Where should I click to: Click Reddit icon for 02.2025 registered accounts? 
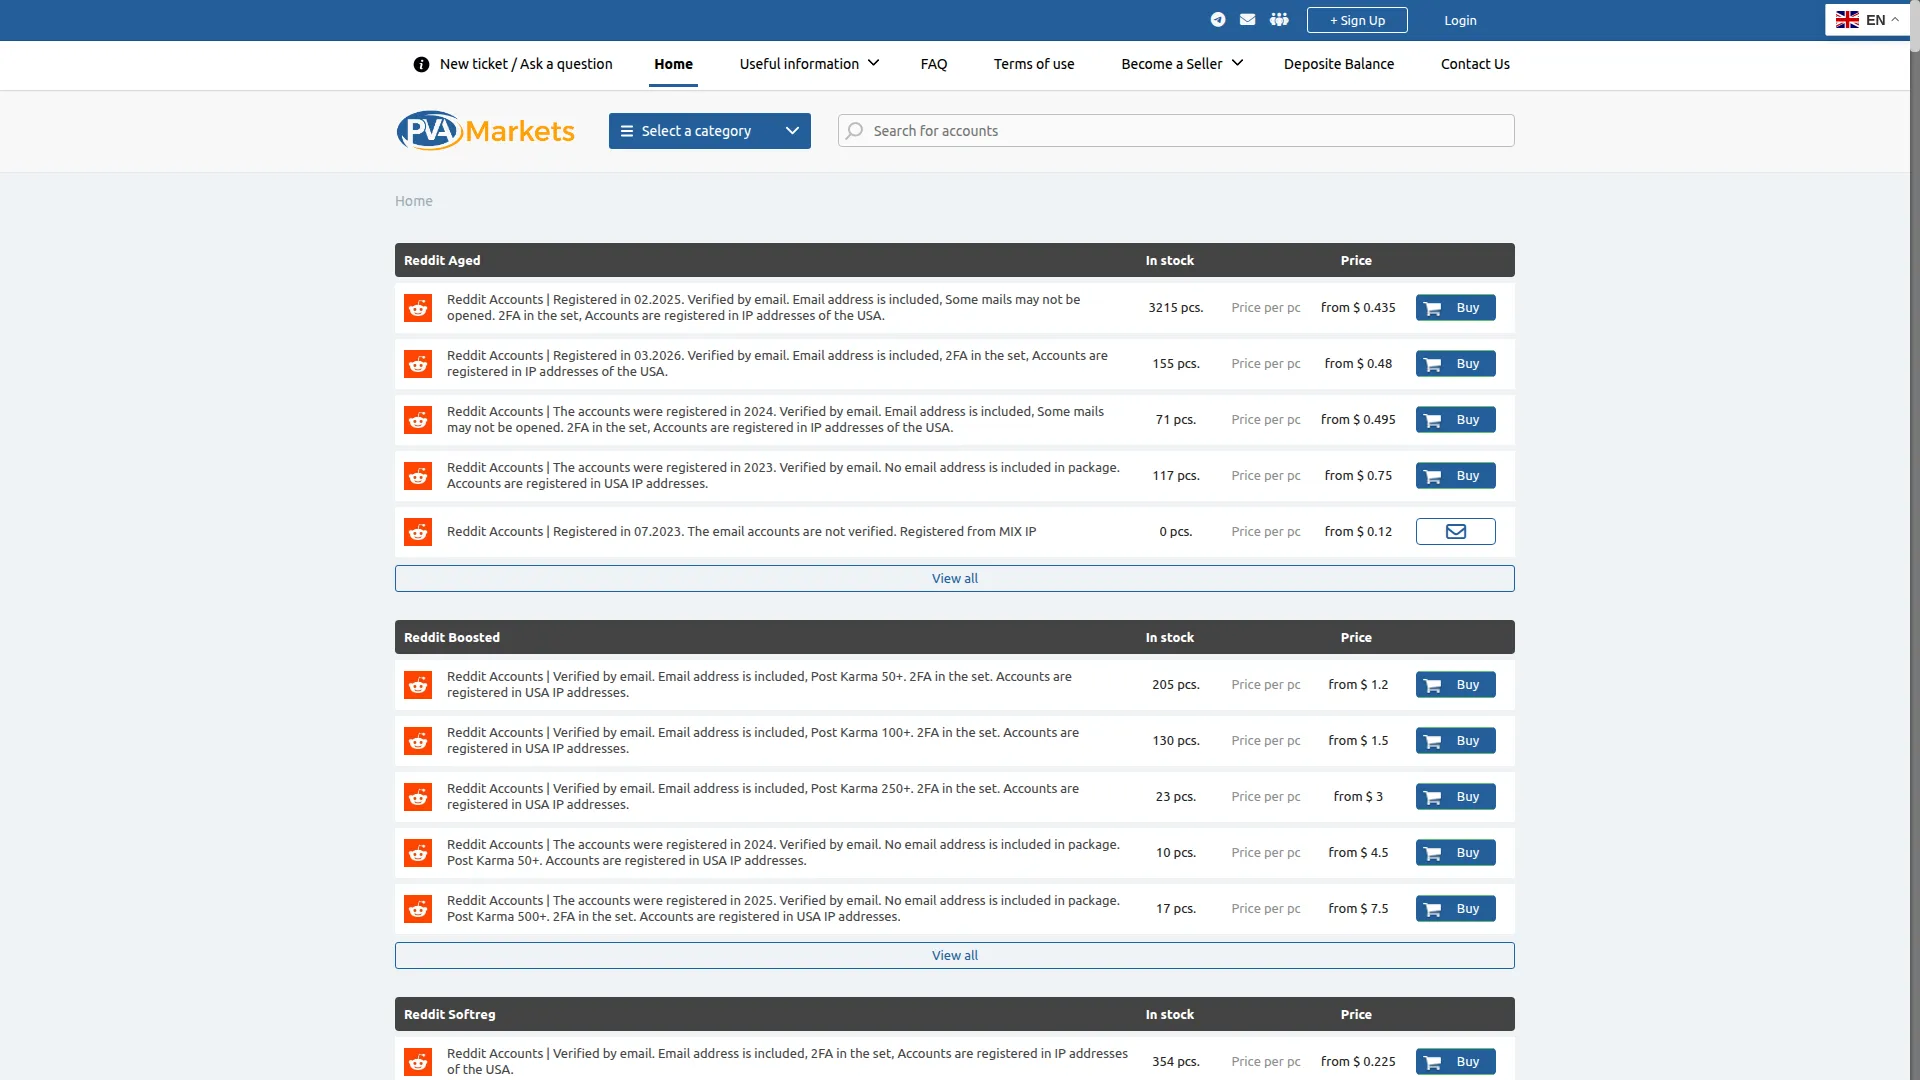(418, 308)
